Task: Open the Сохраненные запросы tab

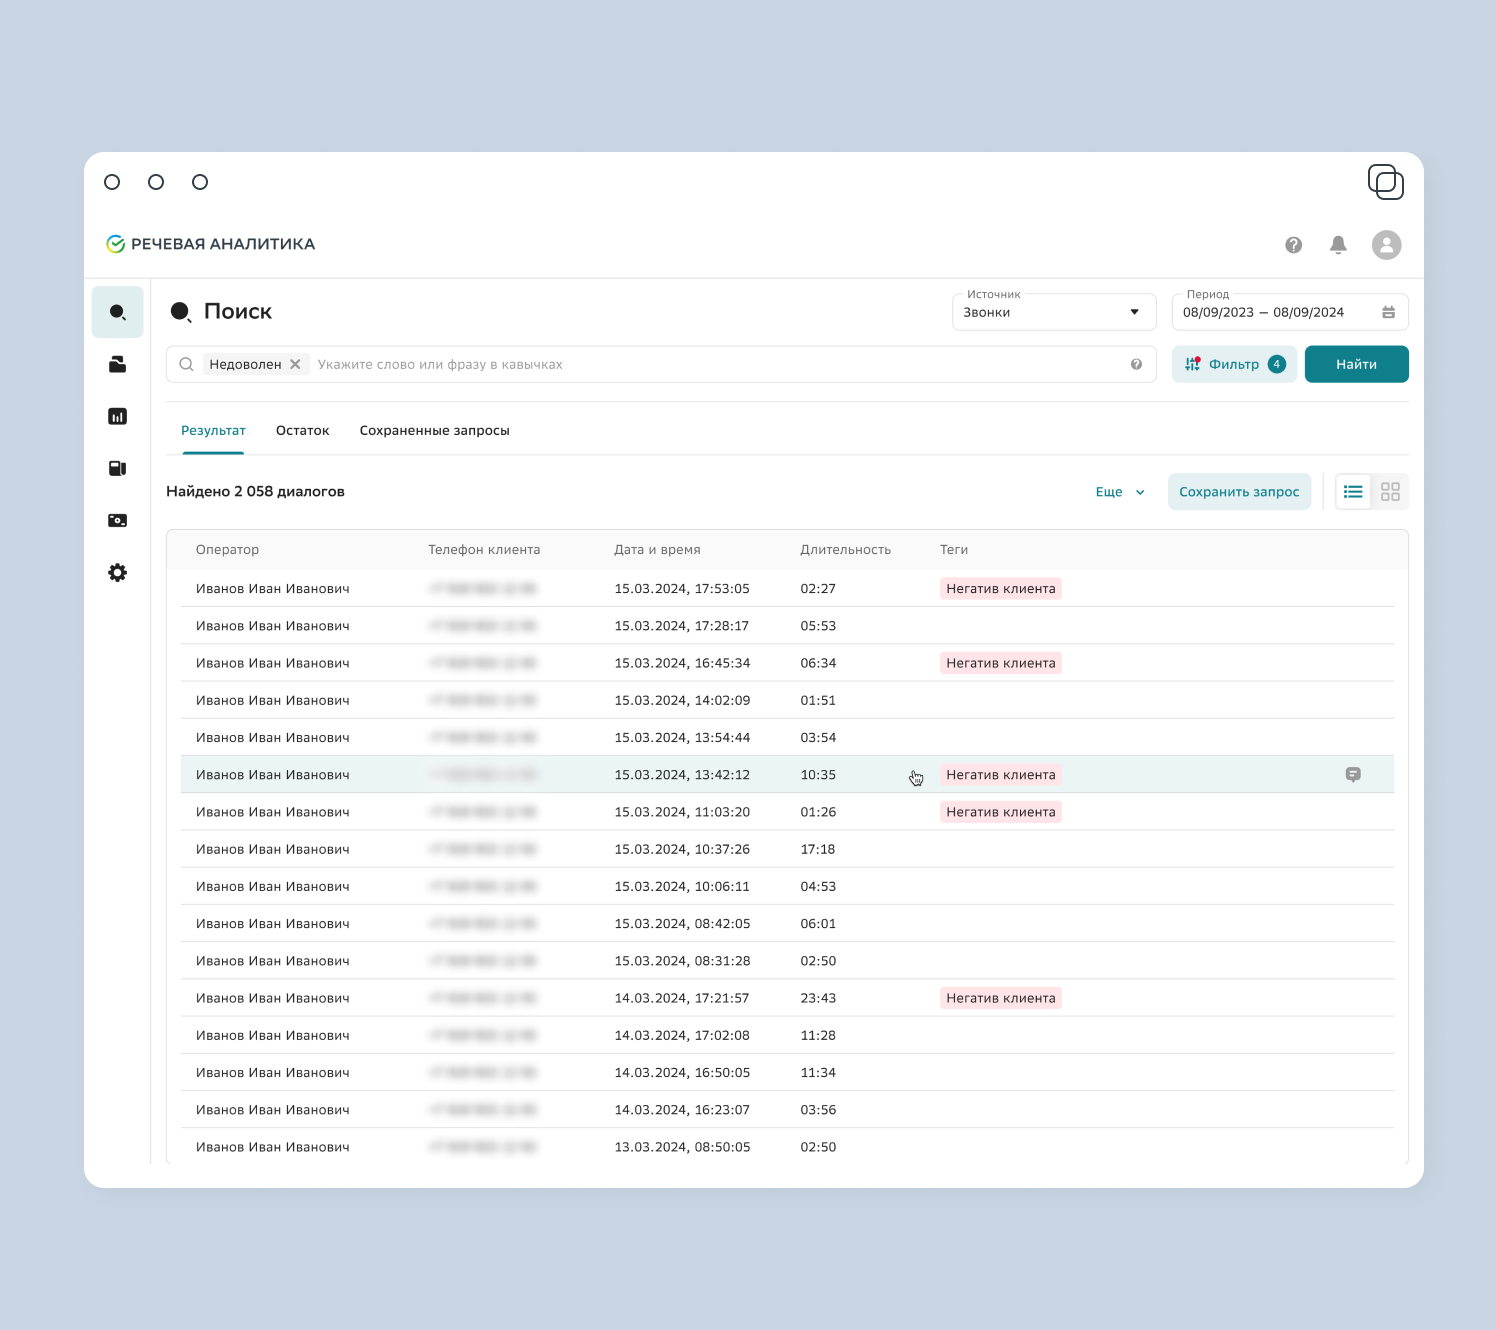Action: click(x=434, y=431)
